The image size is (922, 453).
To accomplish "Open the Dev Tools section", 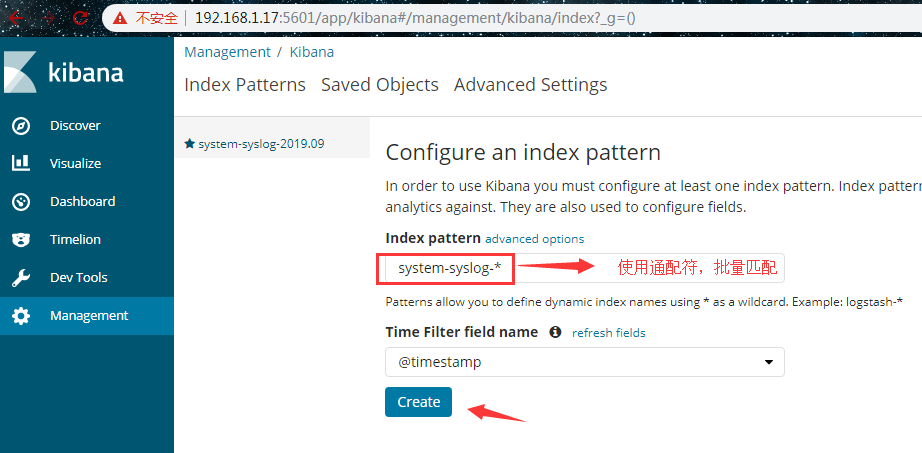I will pos(87,278).
